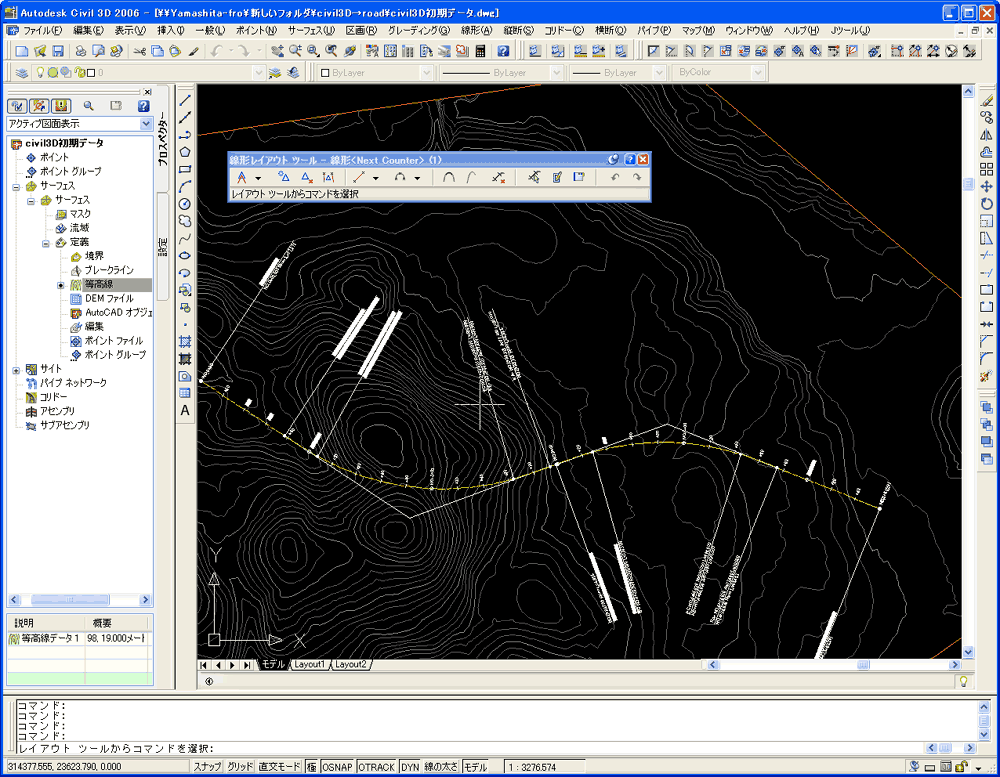Select the Polygon tool in draw toolbar

185,151
